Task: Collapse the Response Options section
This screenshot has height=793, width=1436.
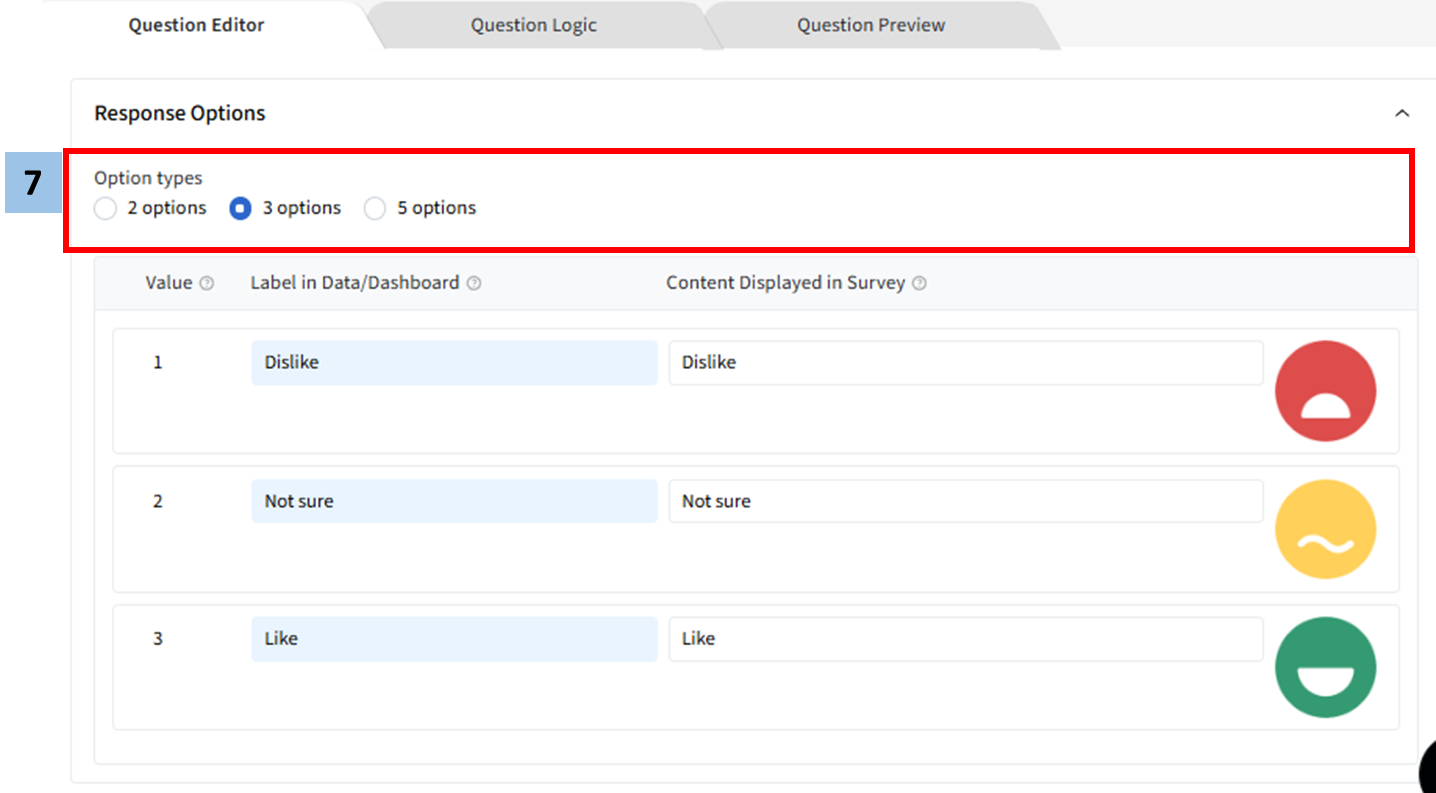Action: point(1402,113)
